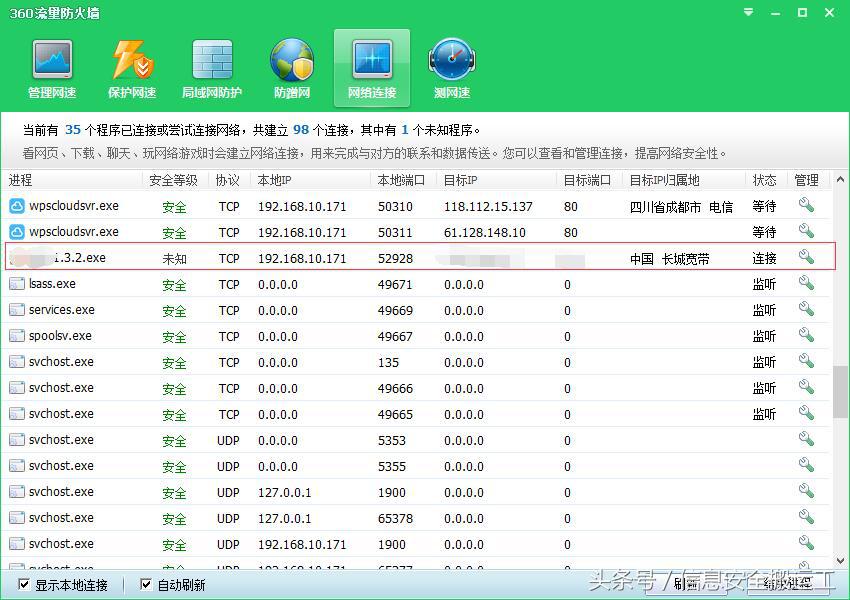Click the 防蹭网 anti-freeloading icon

pyautogui.click(x=291, y=67)
